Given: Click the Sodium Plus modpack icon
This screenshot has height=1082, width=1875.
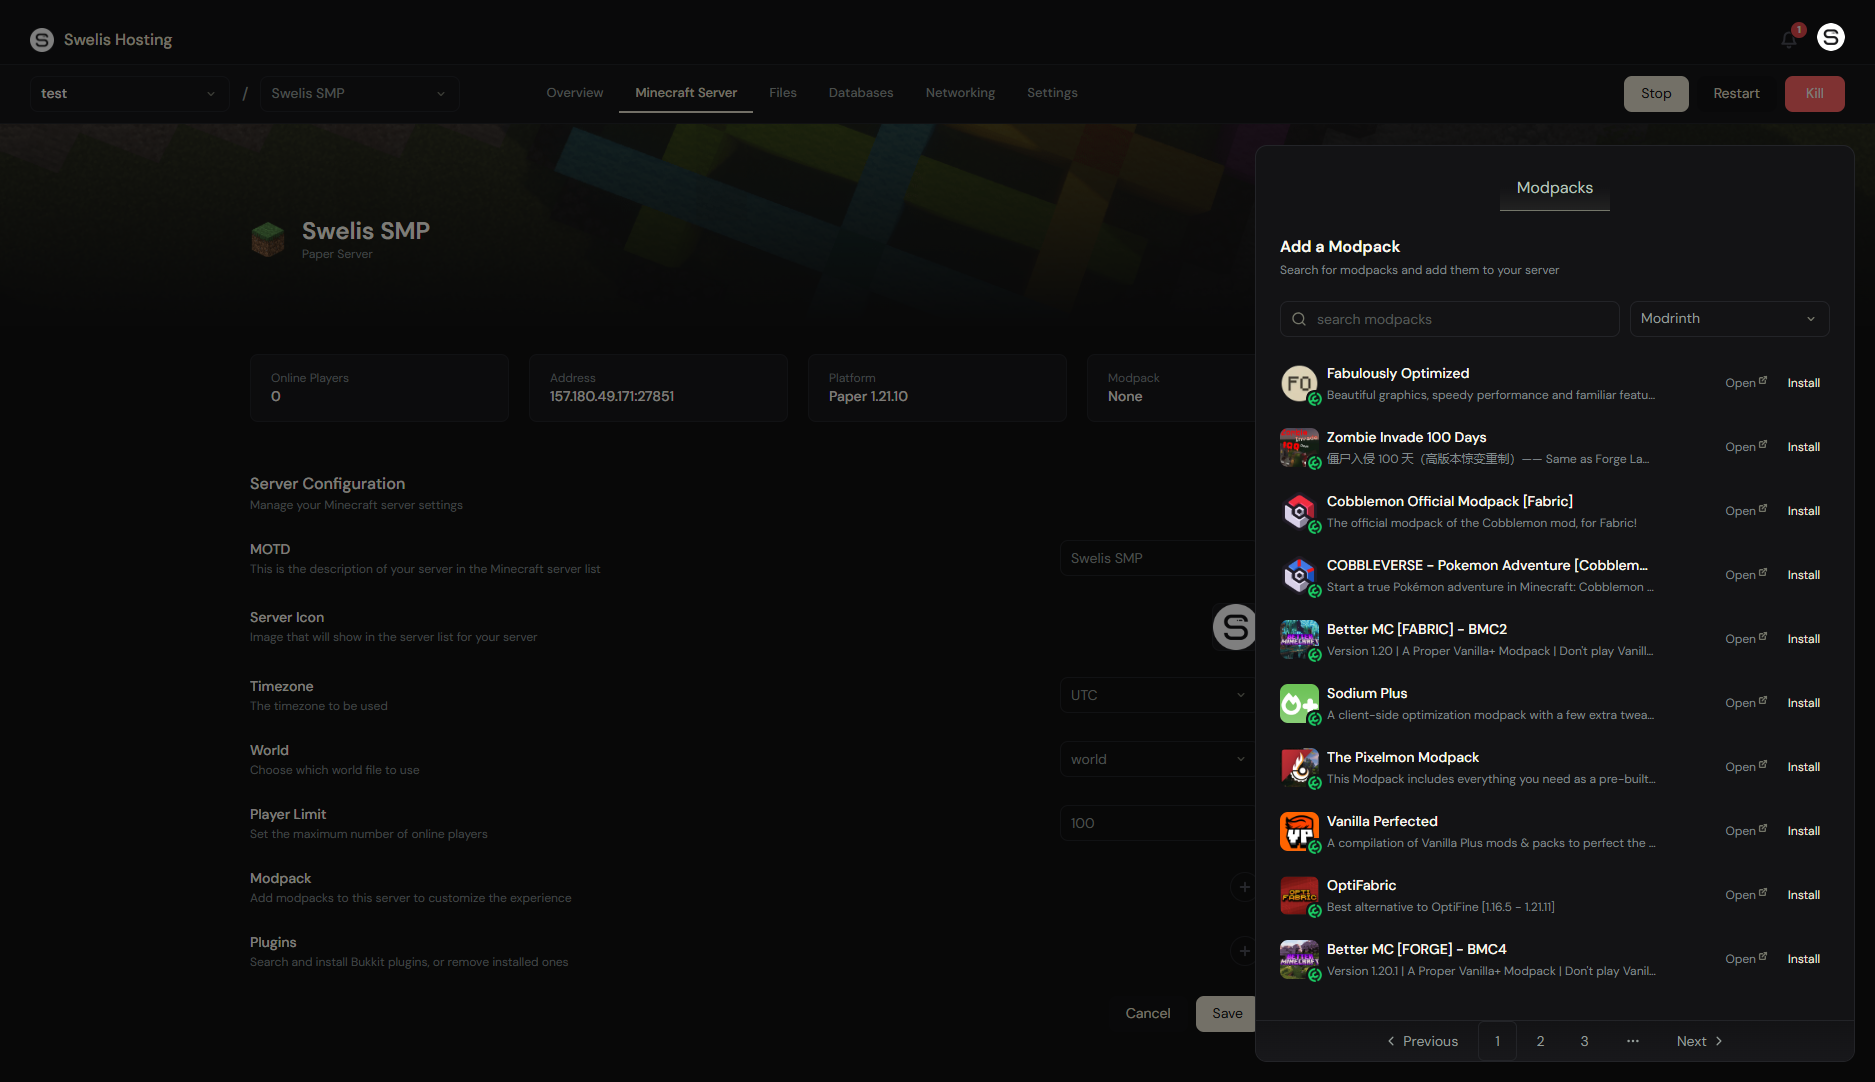Looking at the screenshot, I should click(x=1298, y=703).
